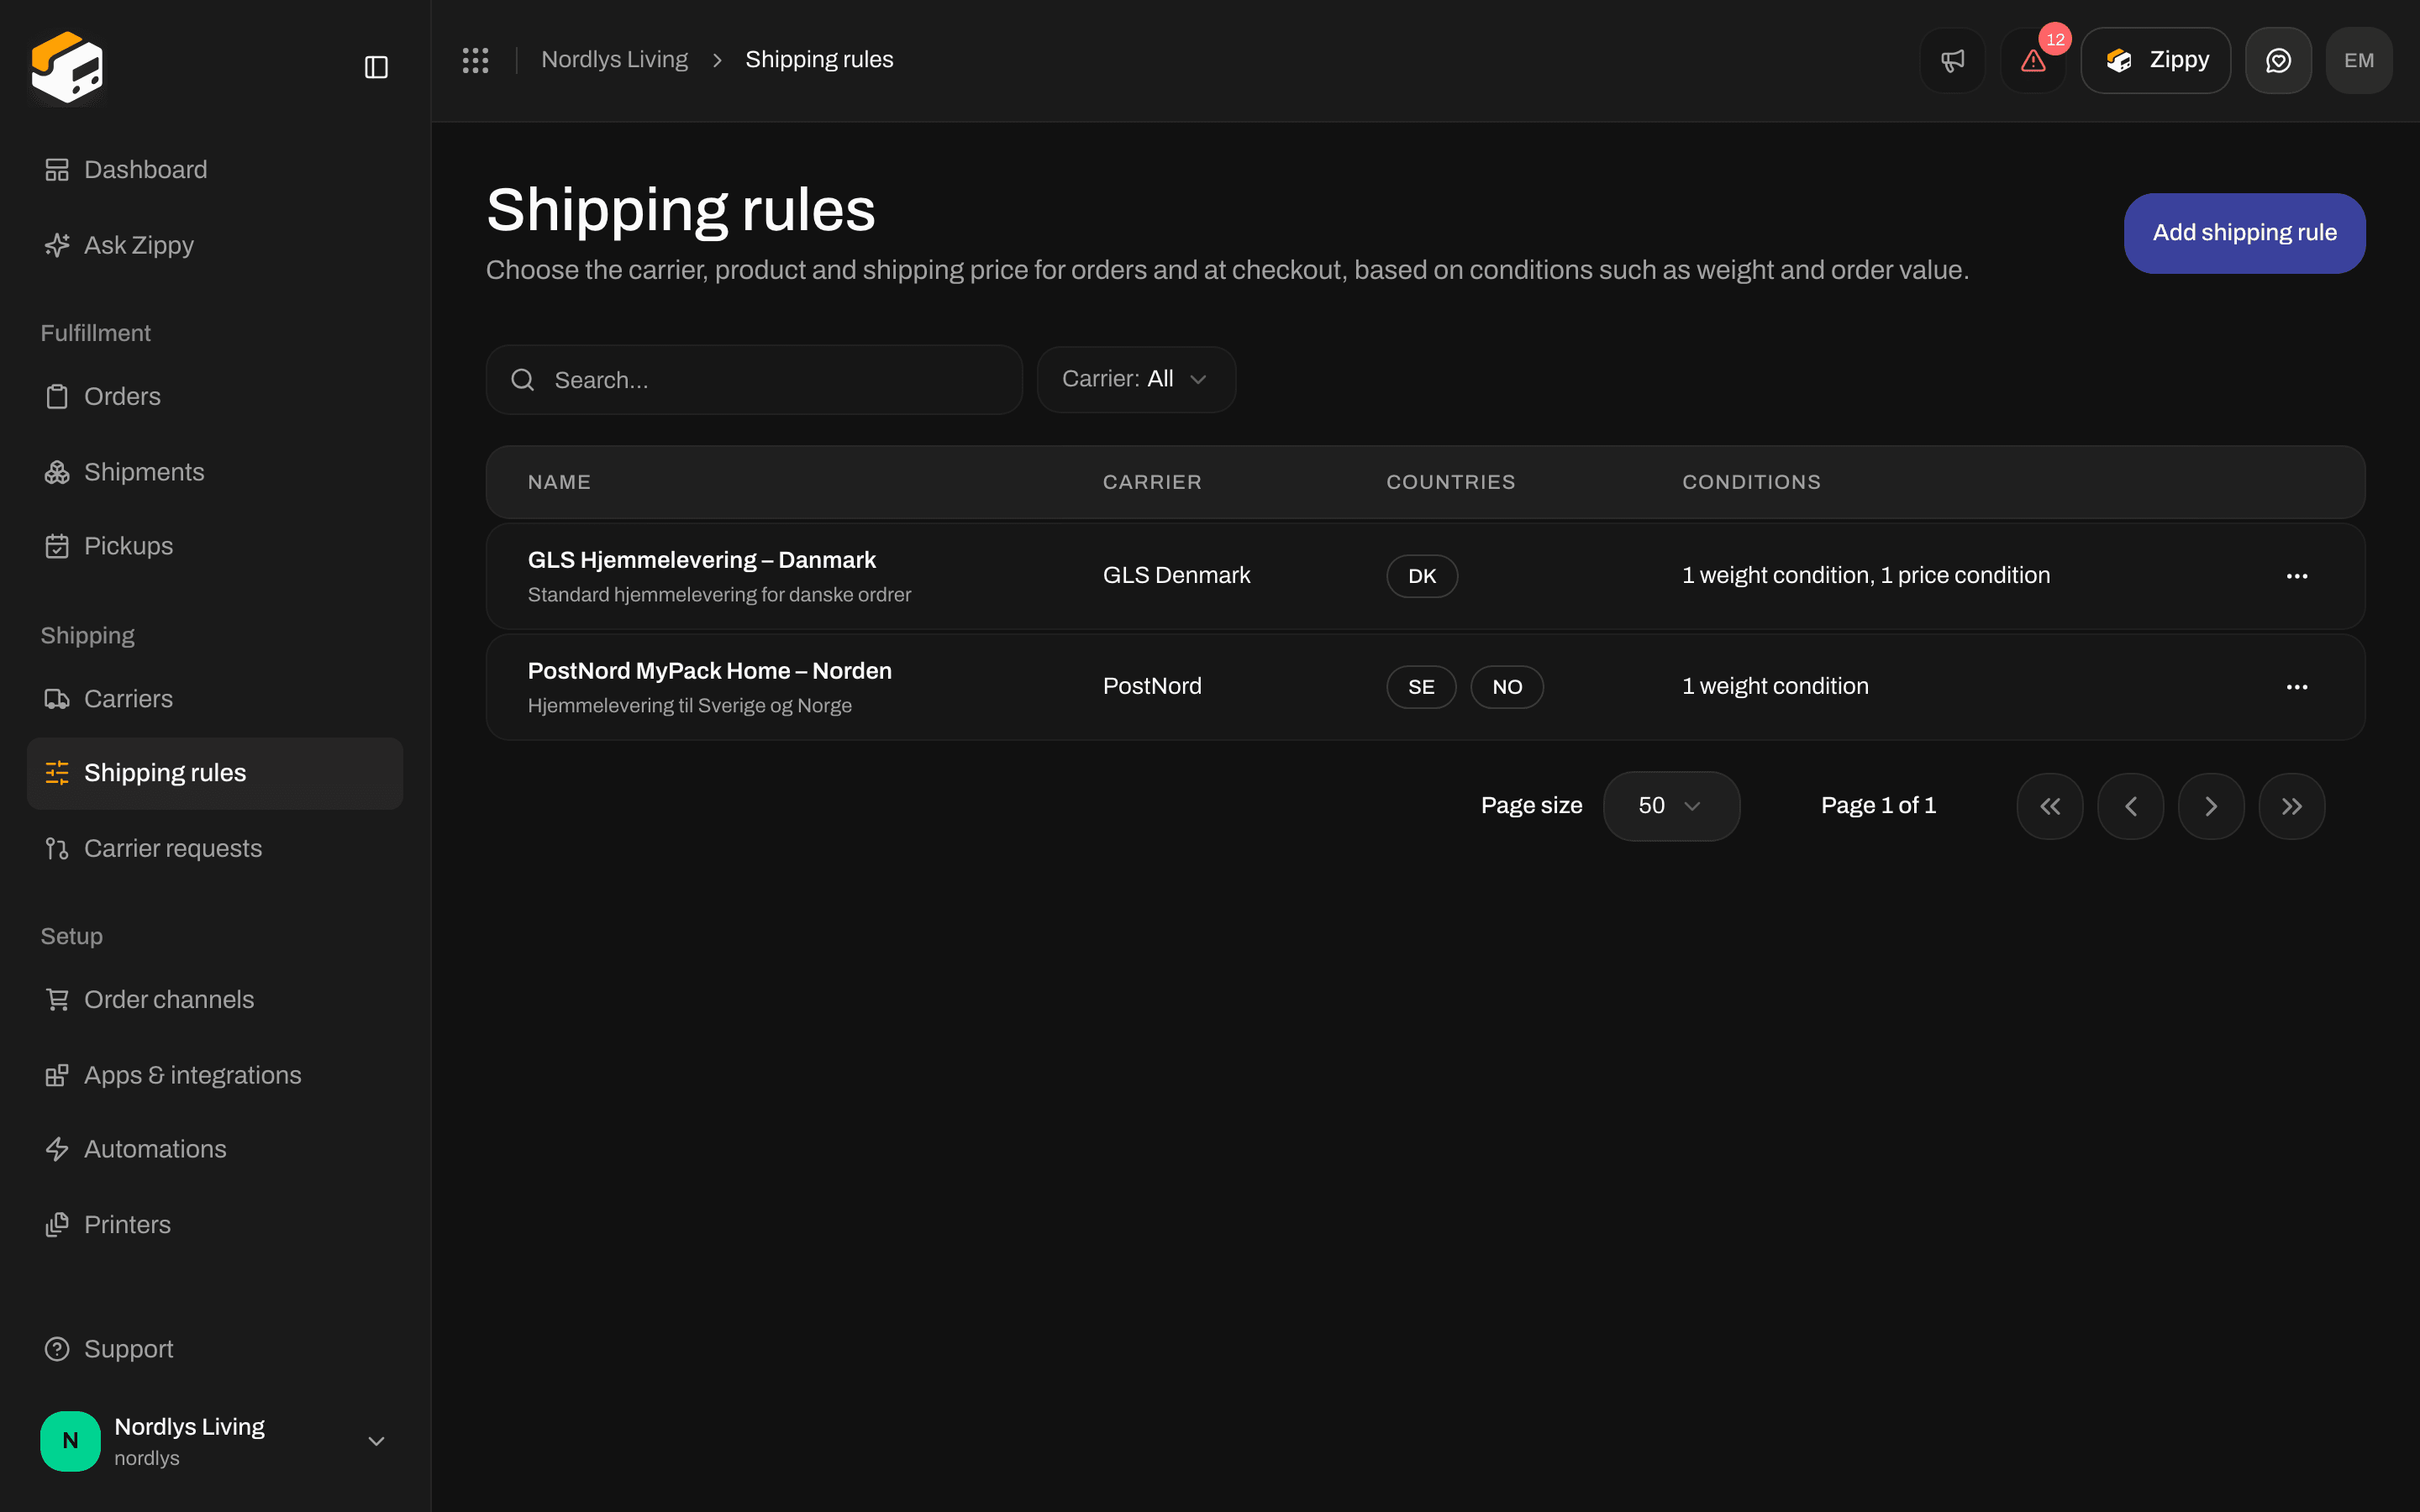The width and height of the screenshot is (2420, 1512).
Task: Click CARRIER column header
Action: [1152, 482]
